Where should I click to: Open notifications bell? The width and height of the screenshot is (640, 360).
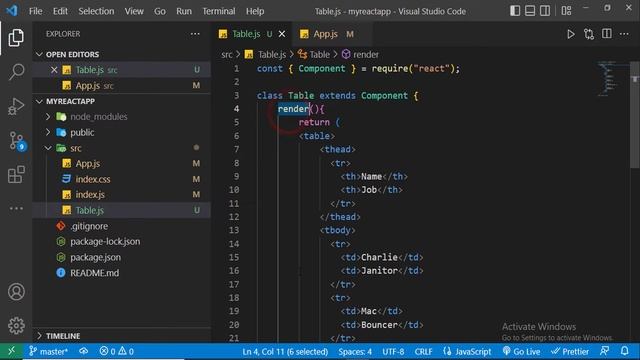(624, 351)
